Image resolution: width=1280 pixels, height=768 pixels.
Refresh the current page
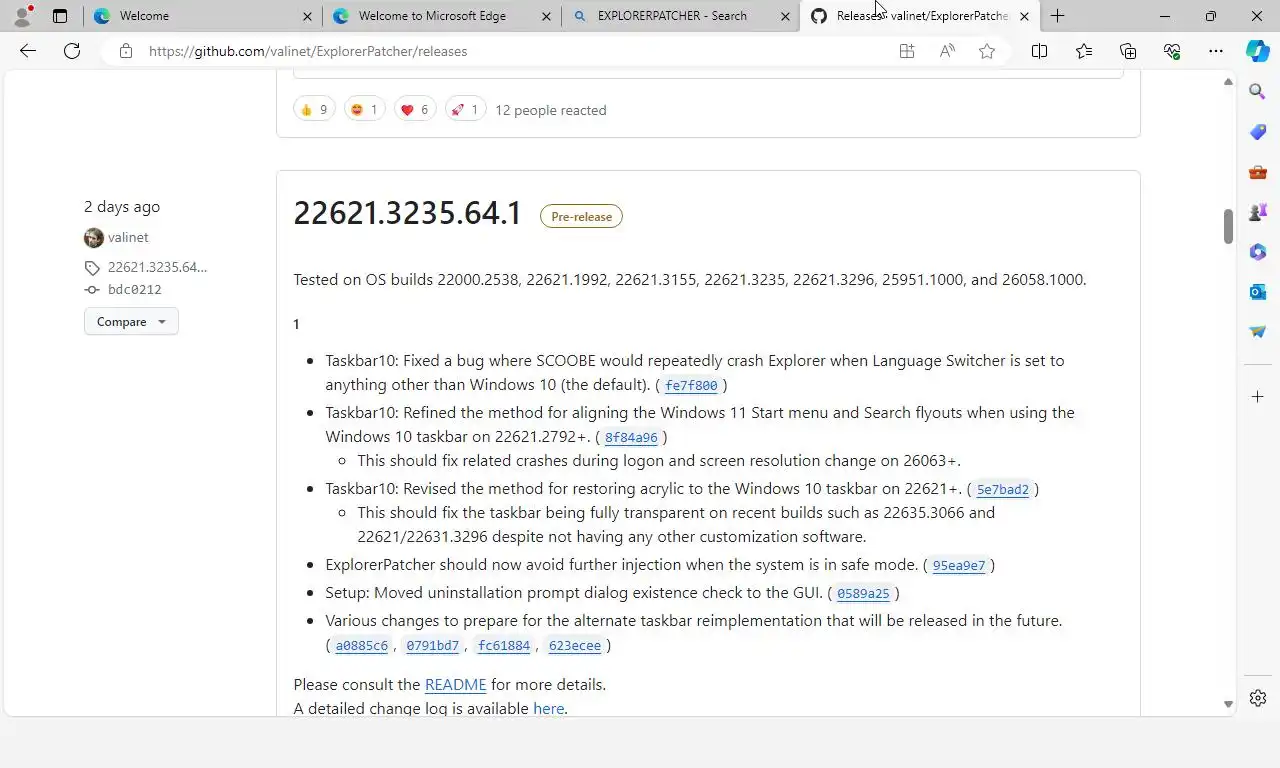[x=72, y=51]
